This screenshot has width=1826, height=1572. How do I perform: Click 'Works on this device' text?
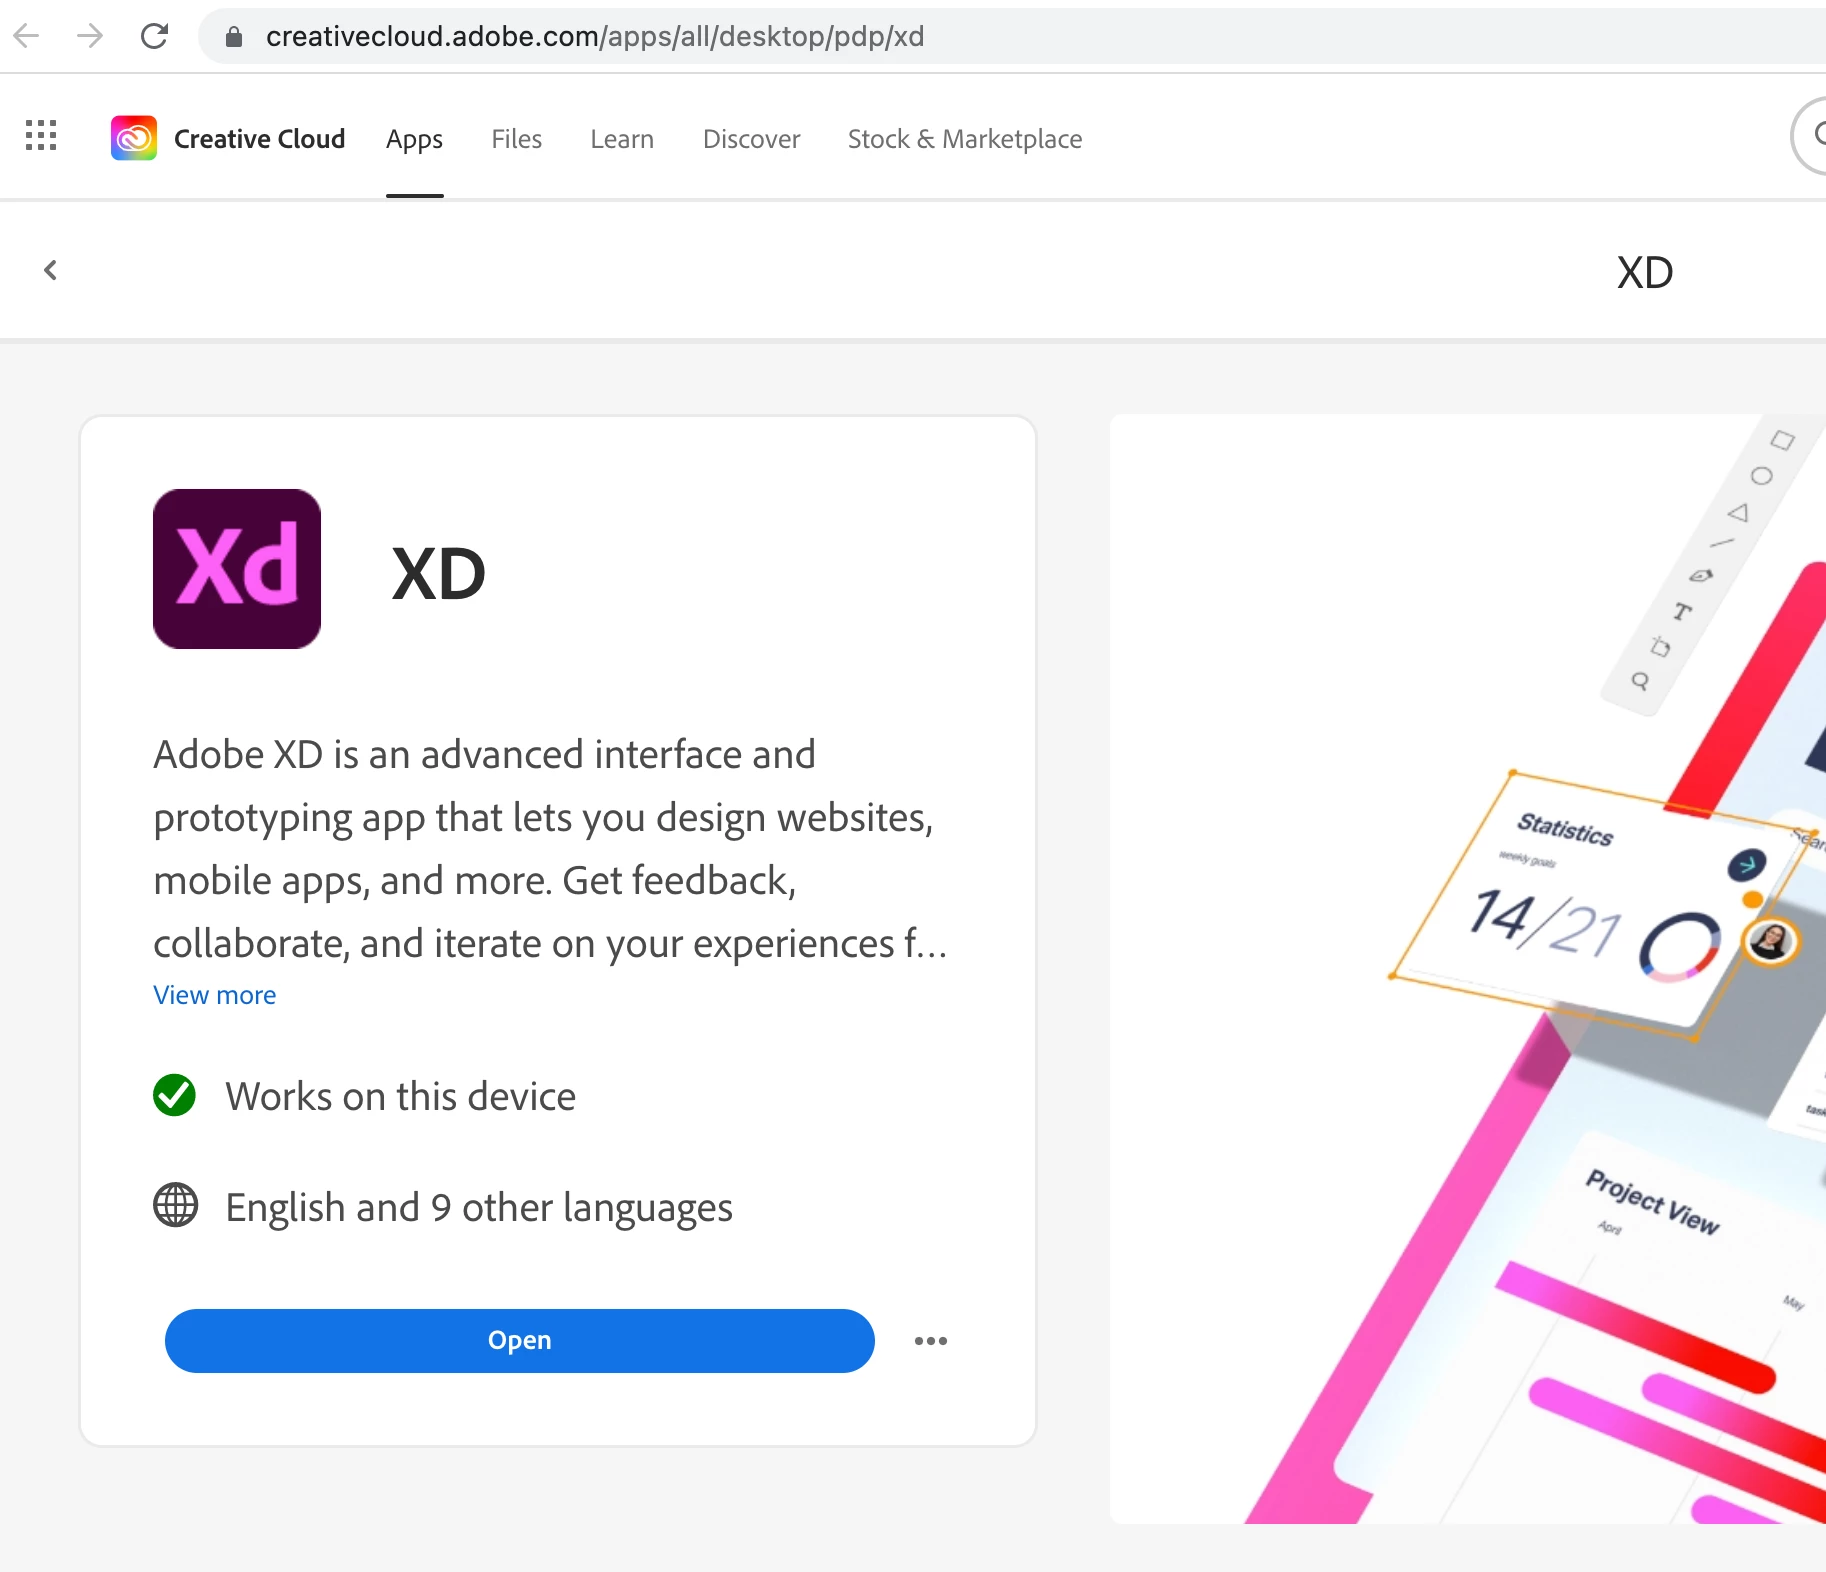[401, 1097]
